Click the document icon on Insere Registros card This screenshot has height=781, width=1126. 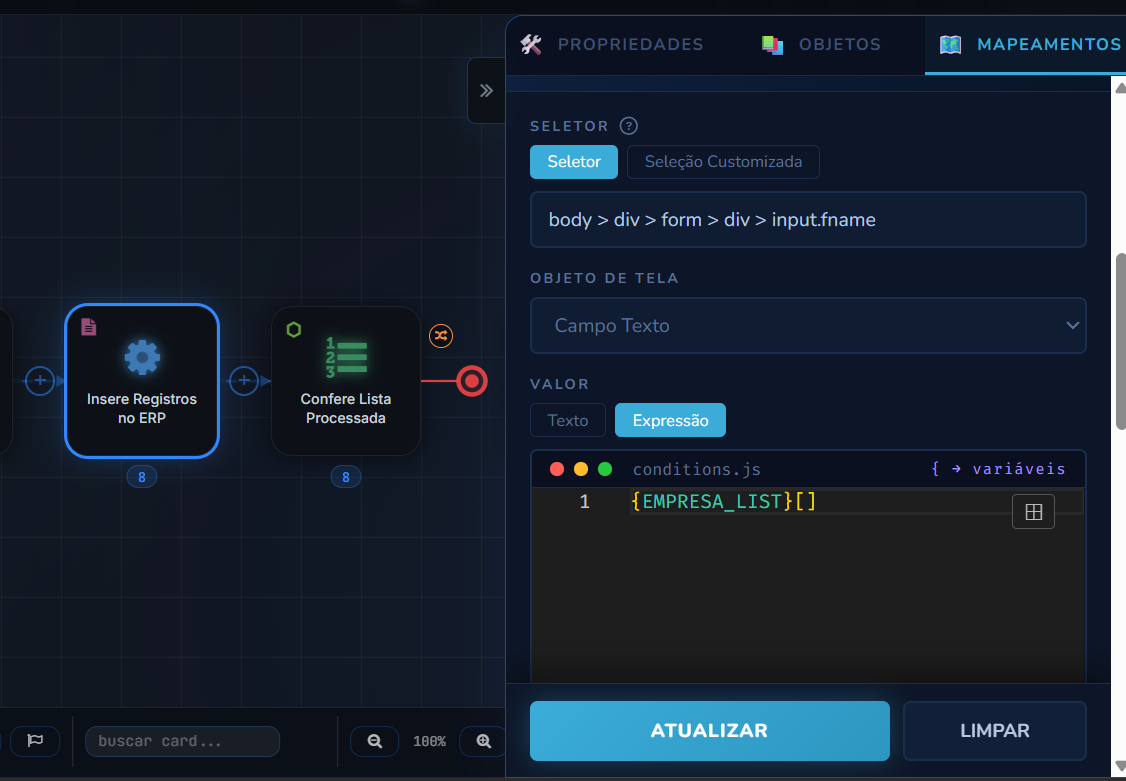coord(88,327)
